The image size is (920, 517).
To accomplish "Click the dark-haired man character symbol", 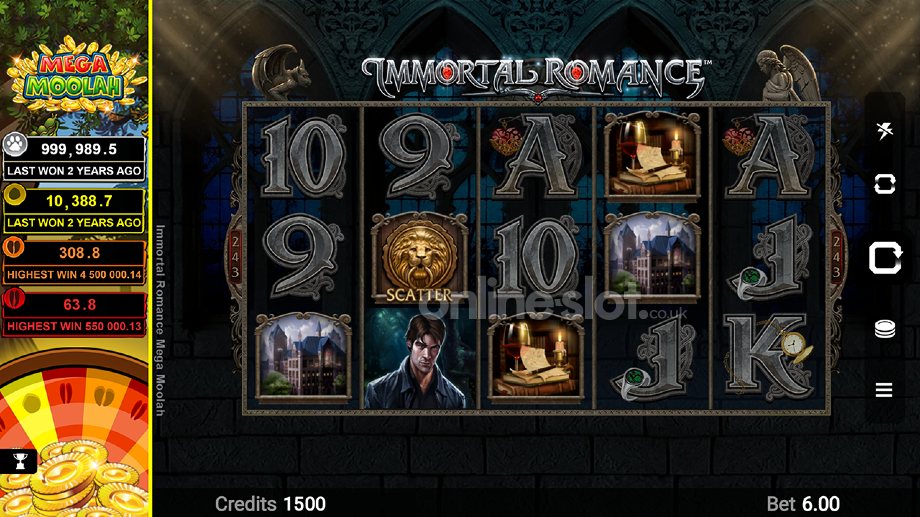I will (x=419, y=360).
